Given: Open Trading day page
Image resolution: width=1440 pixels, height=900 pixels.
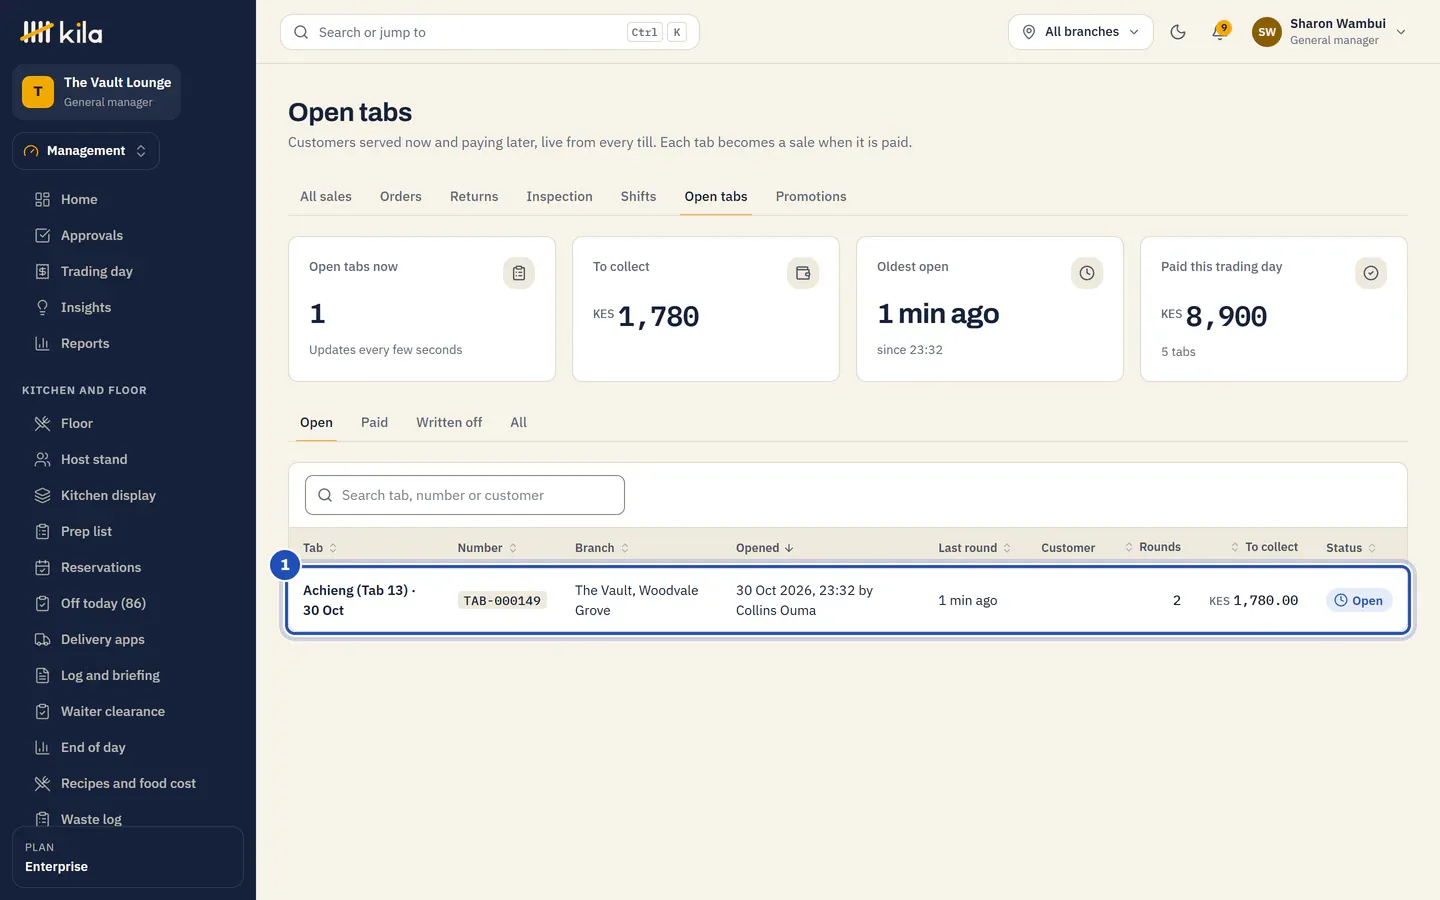Looking at the screenshot, I should tap(128, 271).
